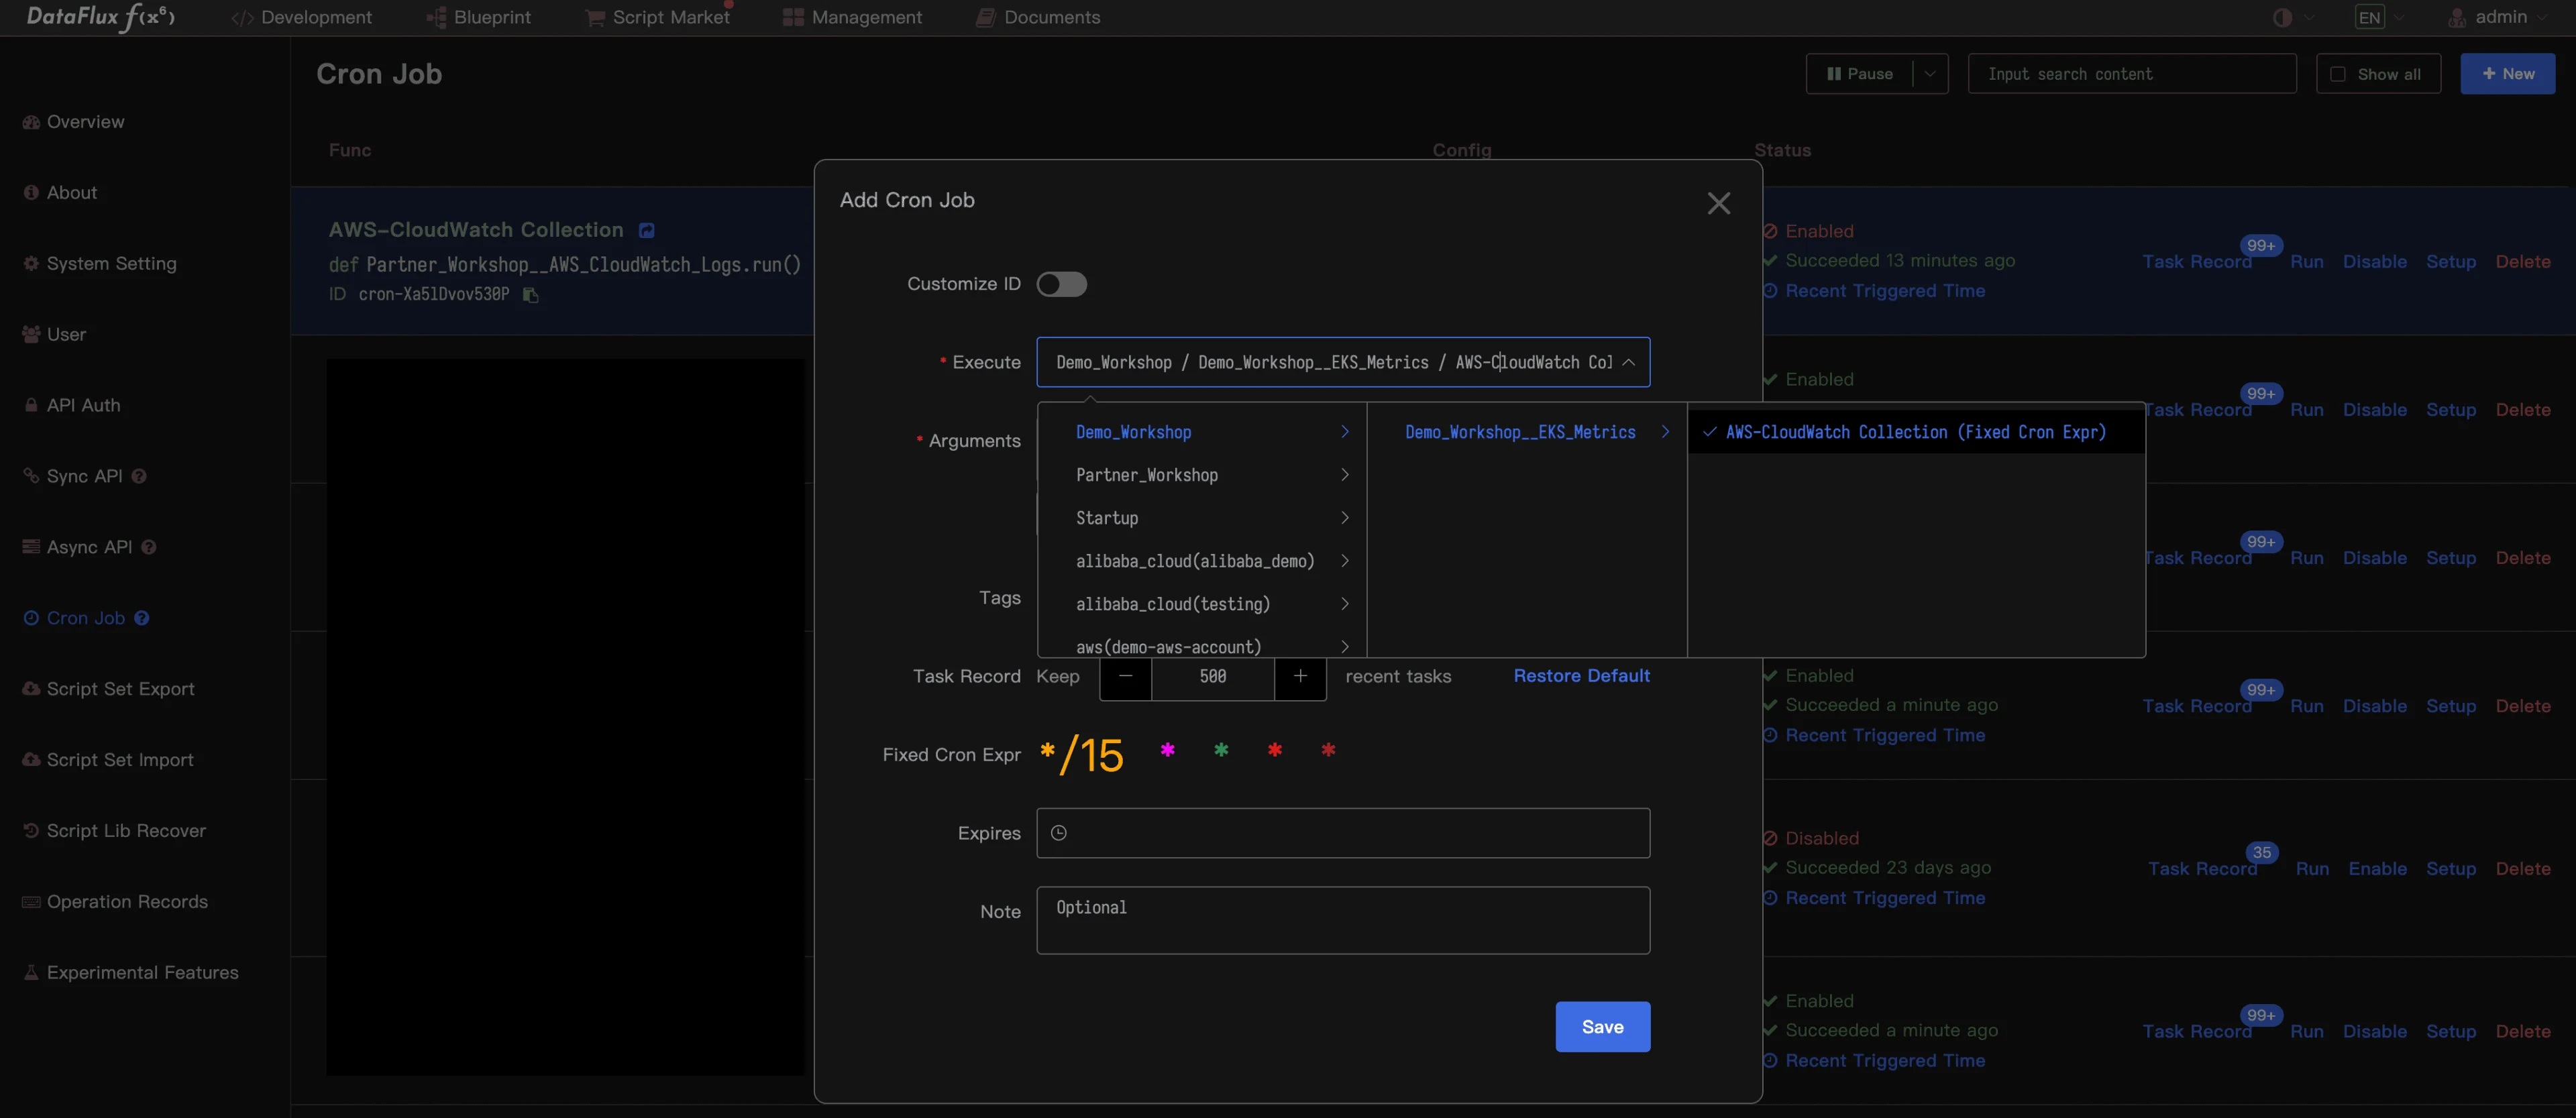Open the link icon next to AWS-CloudWatch Collection
Screen dimensions: 2576x1118
[647, 231]
